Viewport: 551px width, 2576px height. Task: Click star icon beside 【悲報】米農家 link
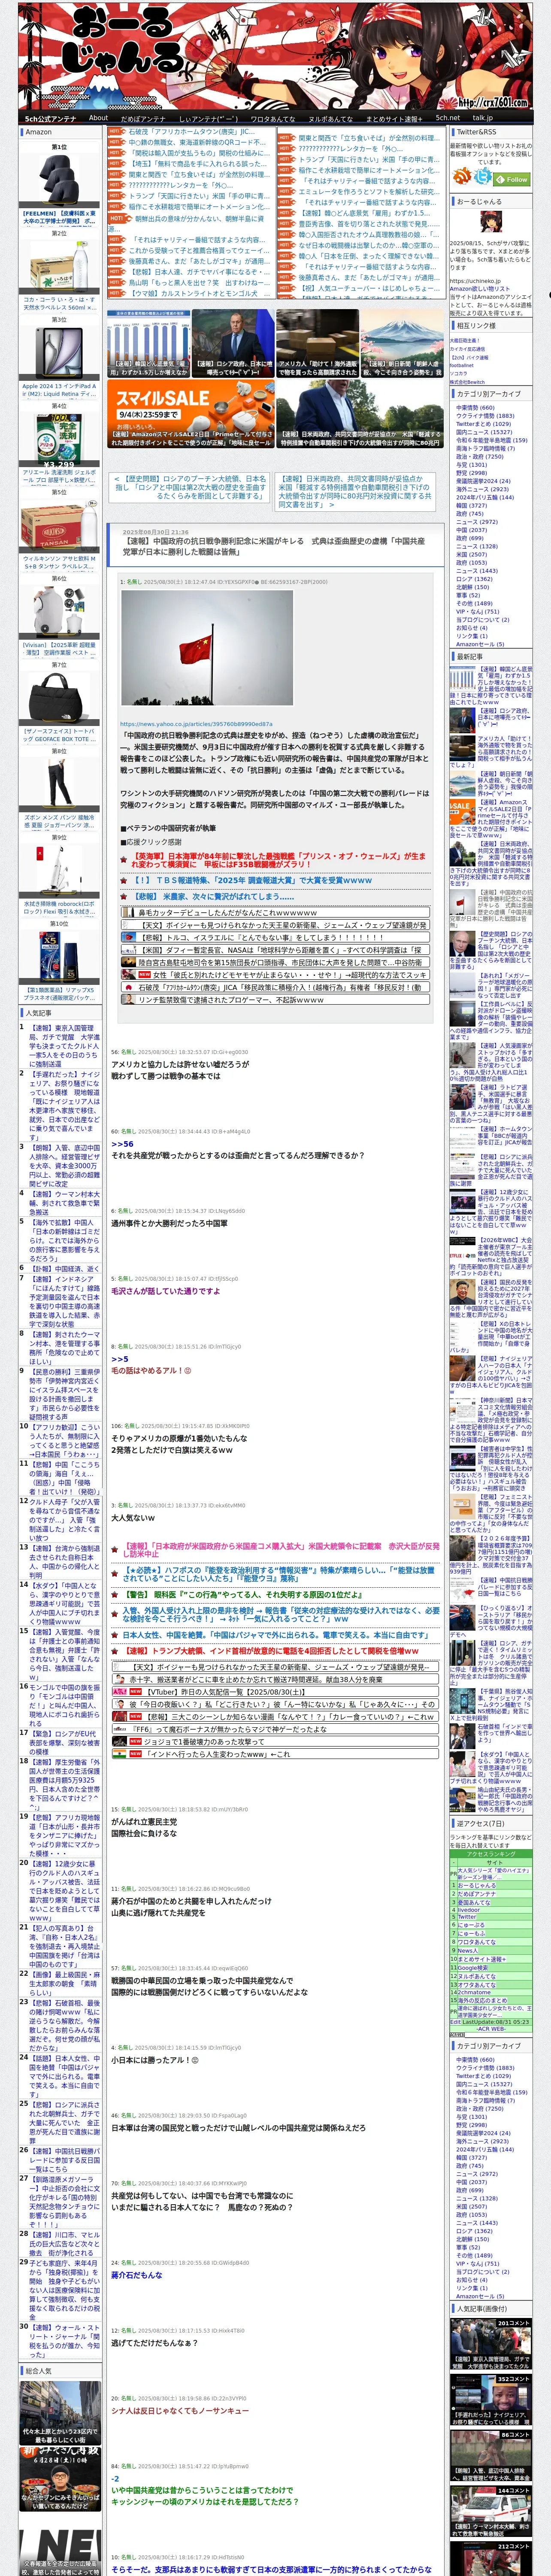pos(124,897)
